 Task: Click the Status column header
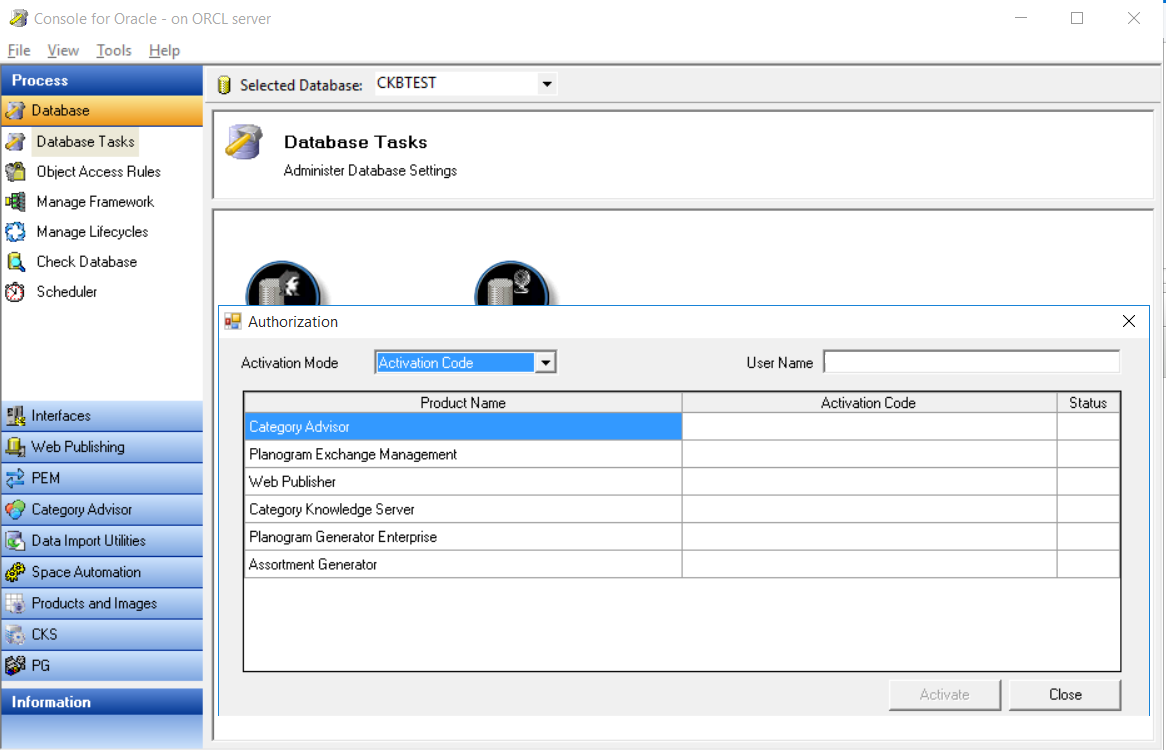click(1088, 403)
